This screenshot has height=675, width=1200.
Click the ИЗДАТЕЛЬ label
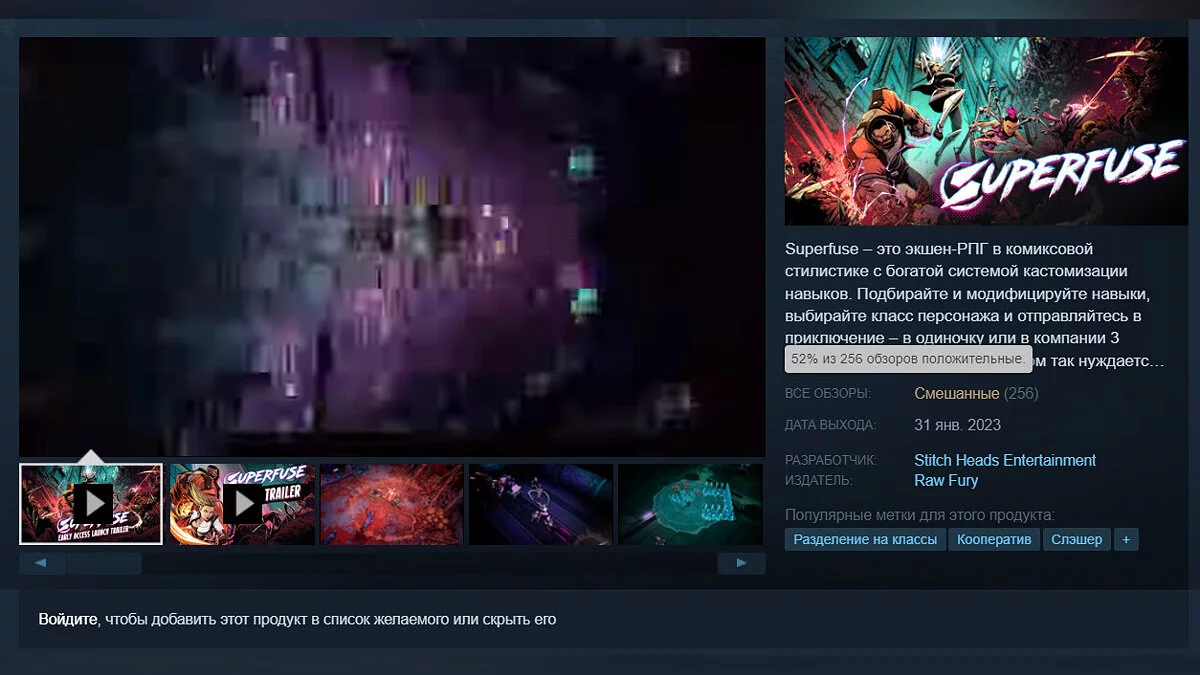[819, 481]
